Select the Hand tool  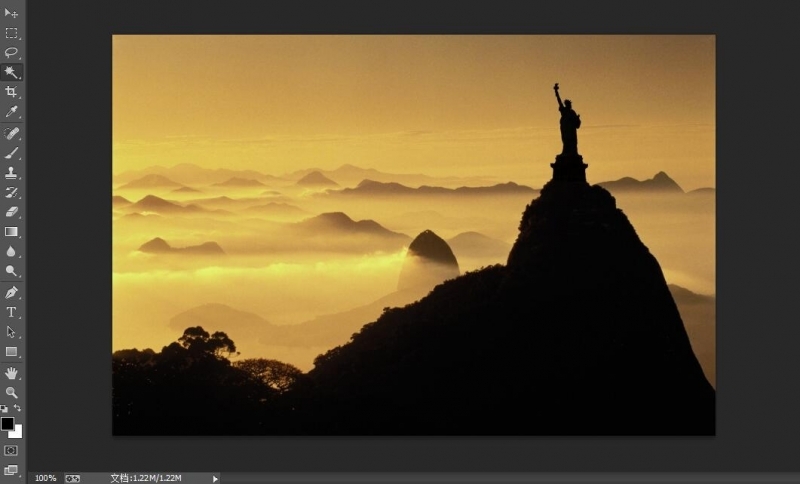11,373
